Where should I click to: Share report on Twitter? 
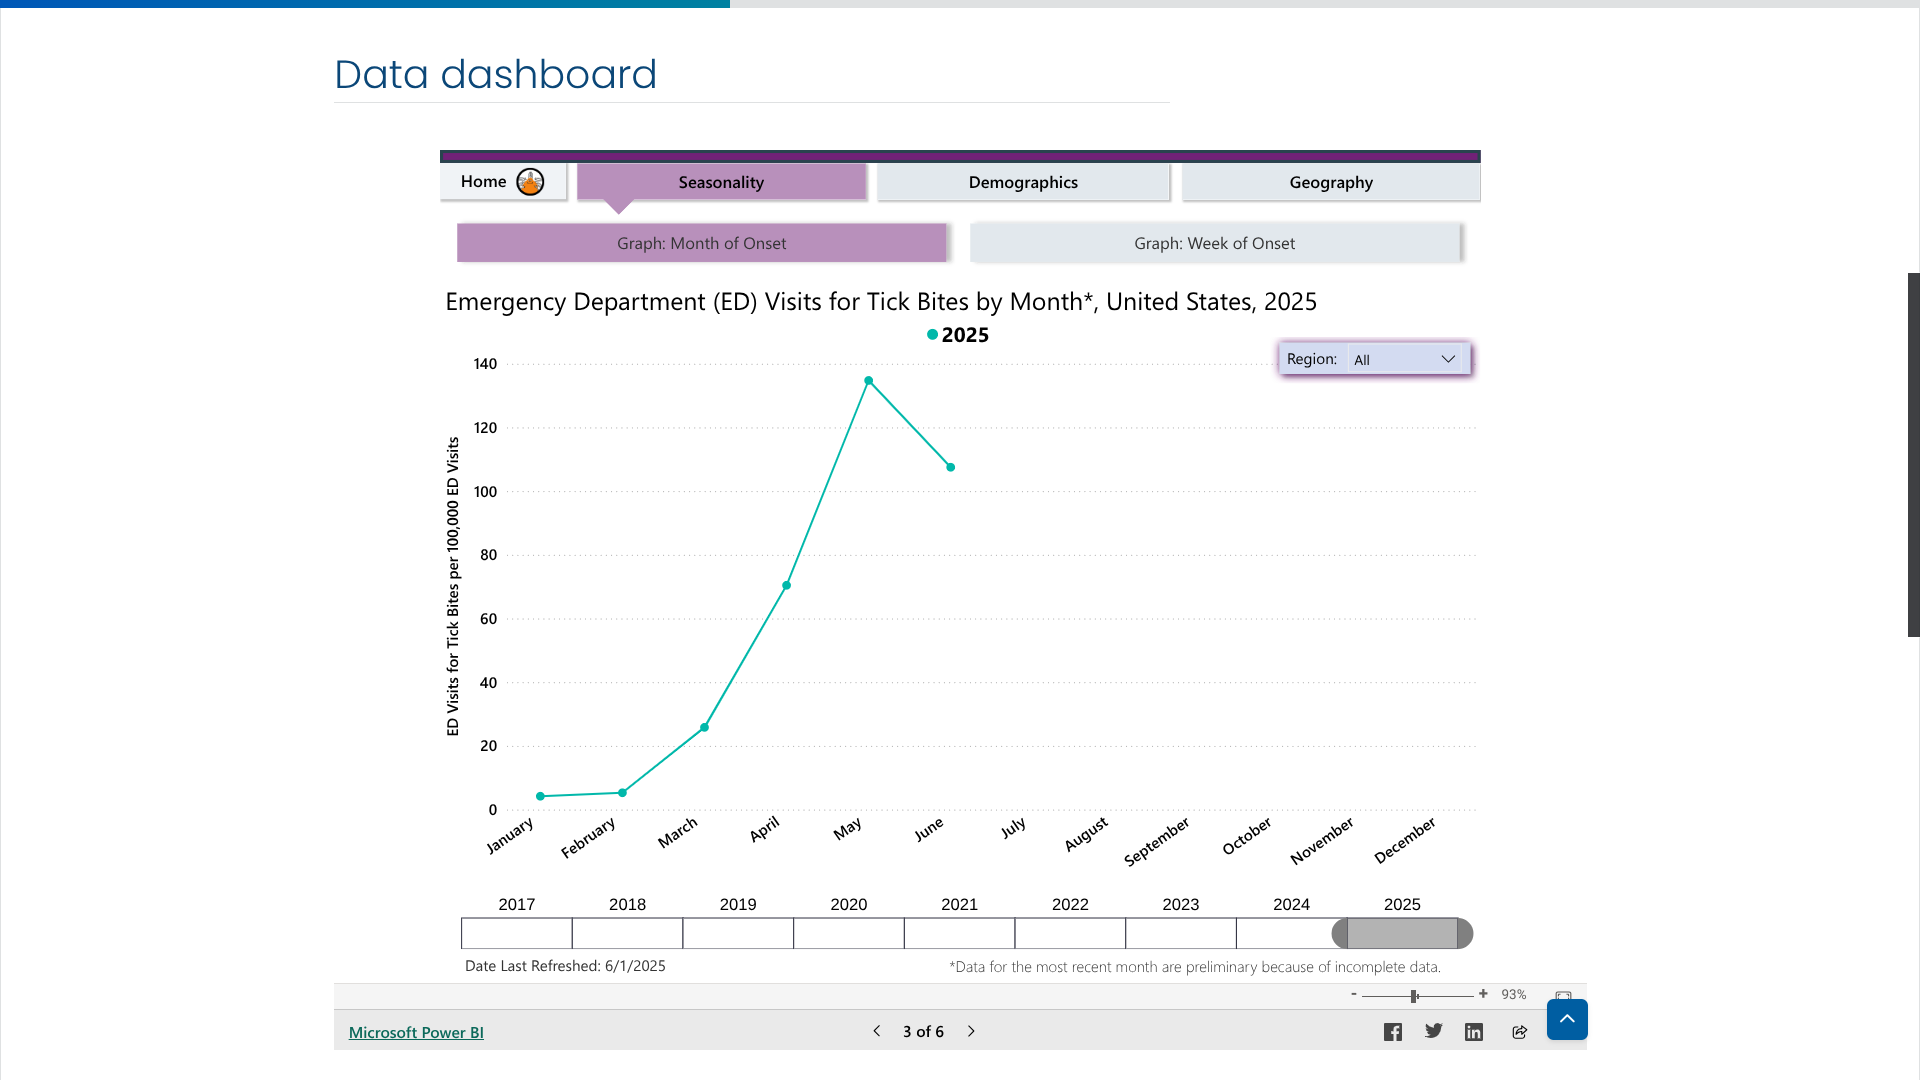click(x=1433, y=1031)
